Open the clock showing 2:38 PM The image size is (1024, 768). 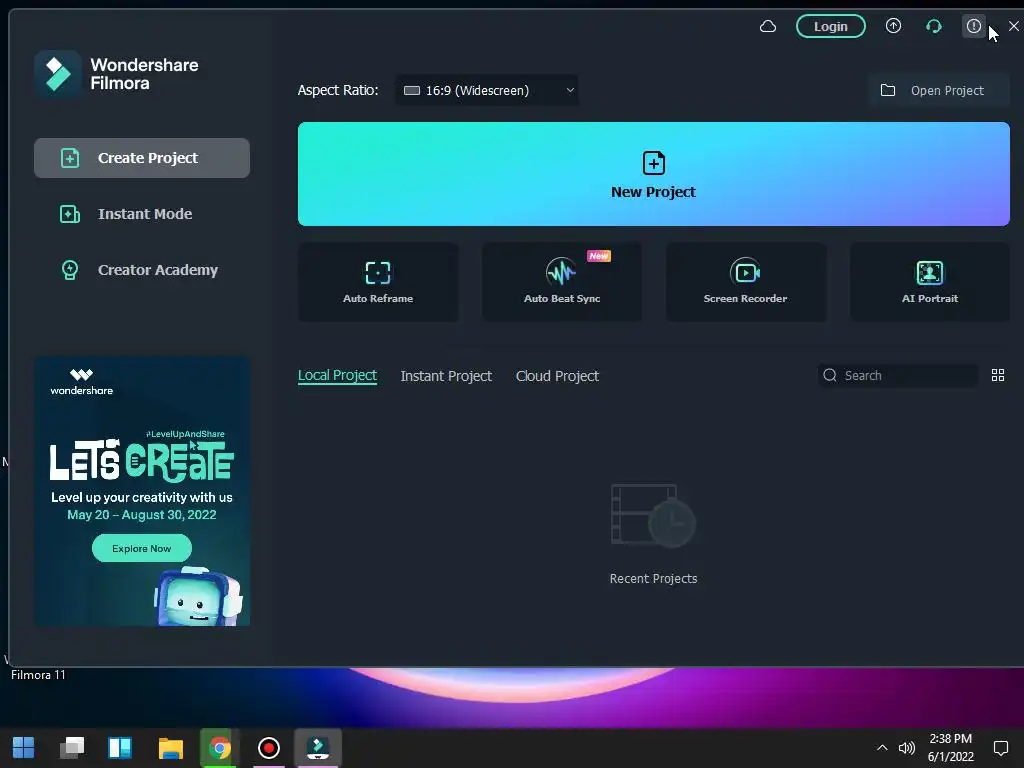click(x=951, y=748)
